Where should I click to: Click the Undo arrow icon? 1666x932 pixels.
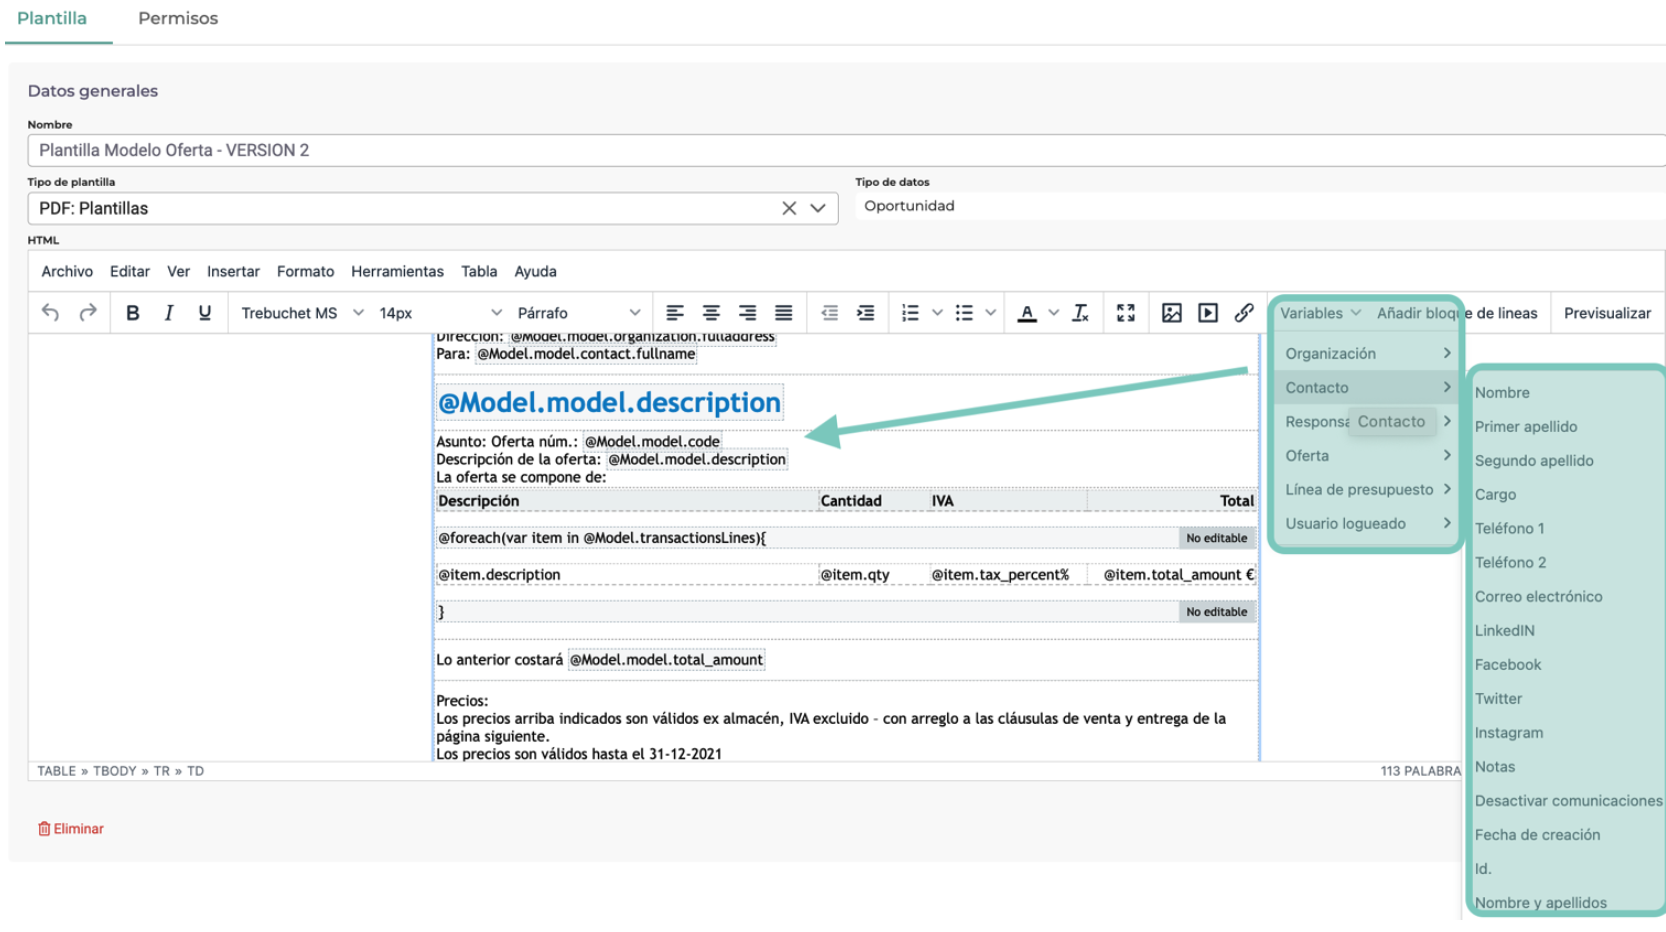click(x=50, y=313)
